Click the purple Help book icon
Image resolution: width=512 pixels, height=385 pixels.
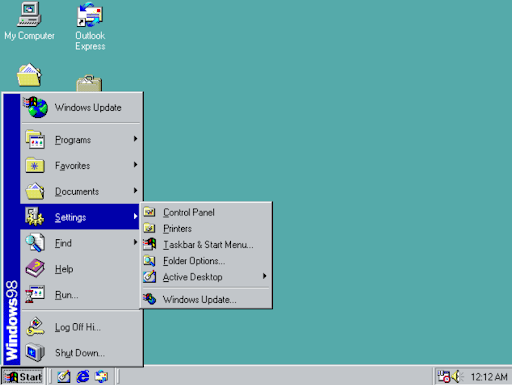click(35, 268)
